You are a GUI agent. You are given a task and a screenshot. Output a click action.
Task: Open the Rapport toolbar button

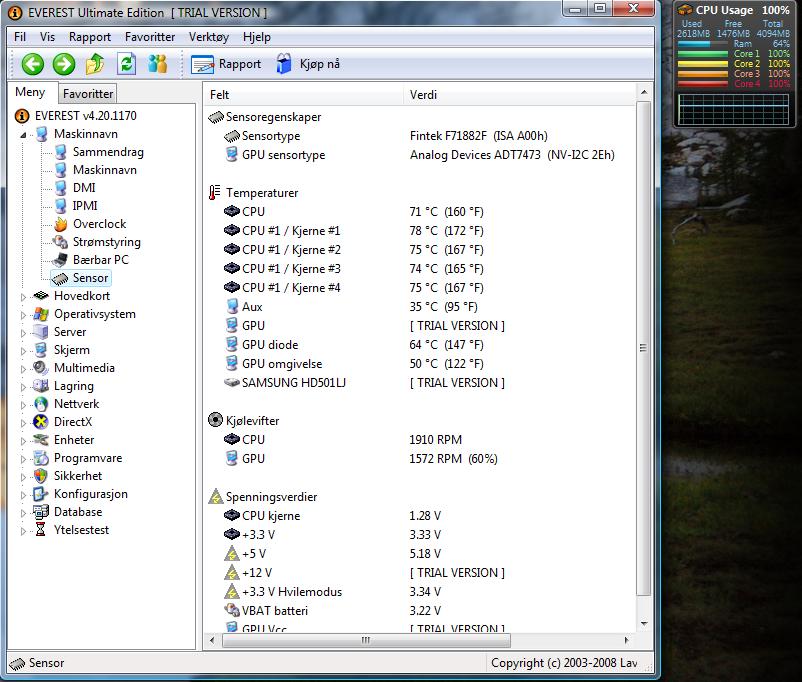(x=226, y=64)
